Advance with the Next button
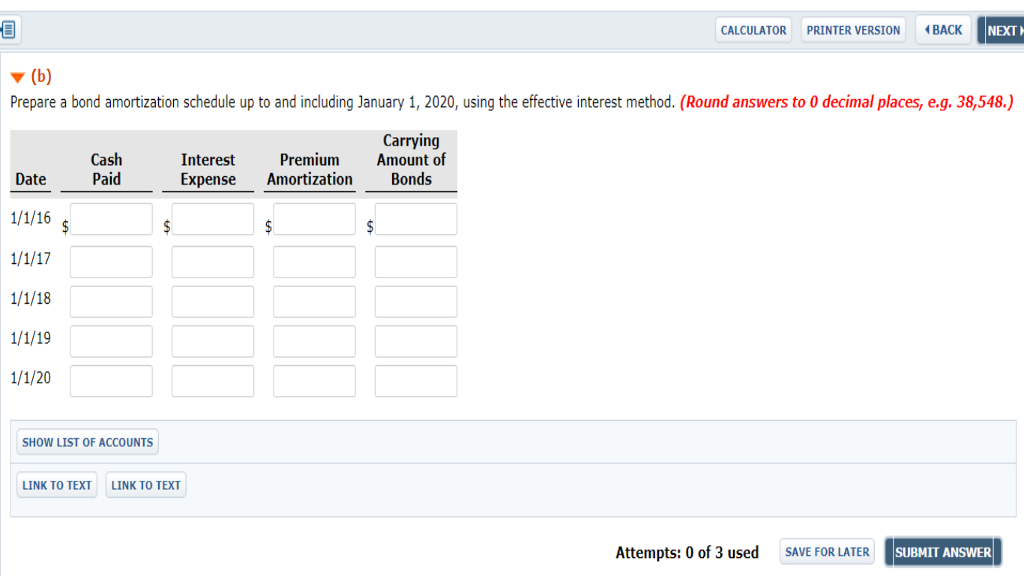Viewport: 1024px width, 576px height. coord(1001,30)
